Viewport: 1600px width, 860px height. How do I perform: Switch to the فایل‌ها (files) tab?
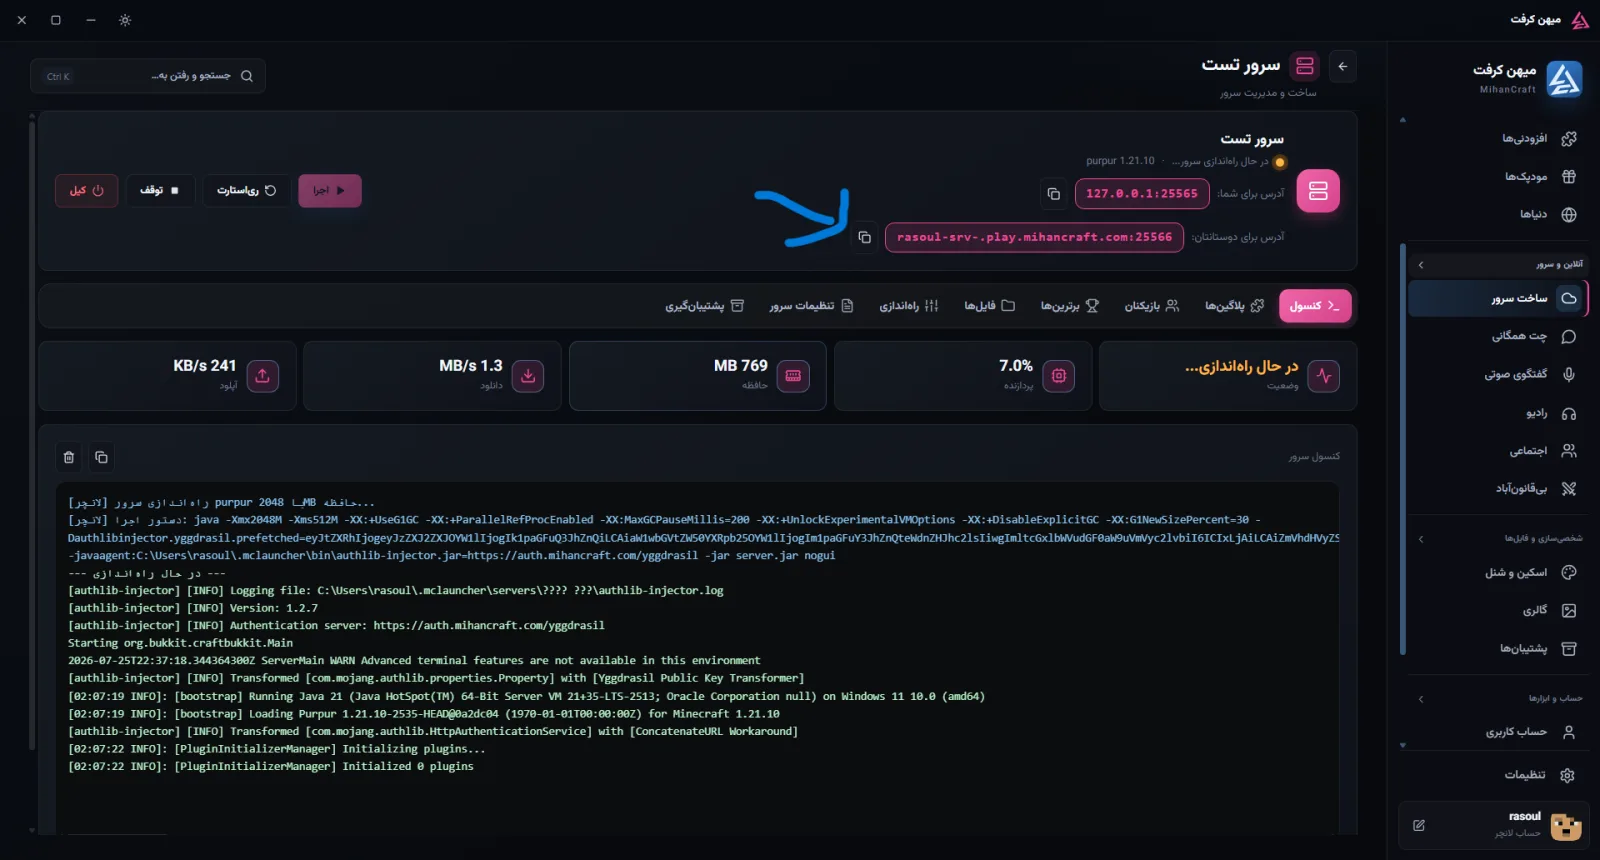989,306
